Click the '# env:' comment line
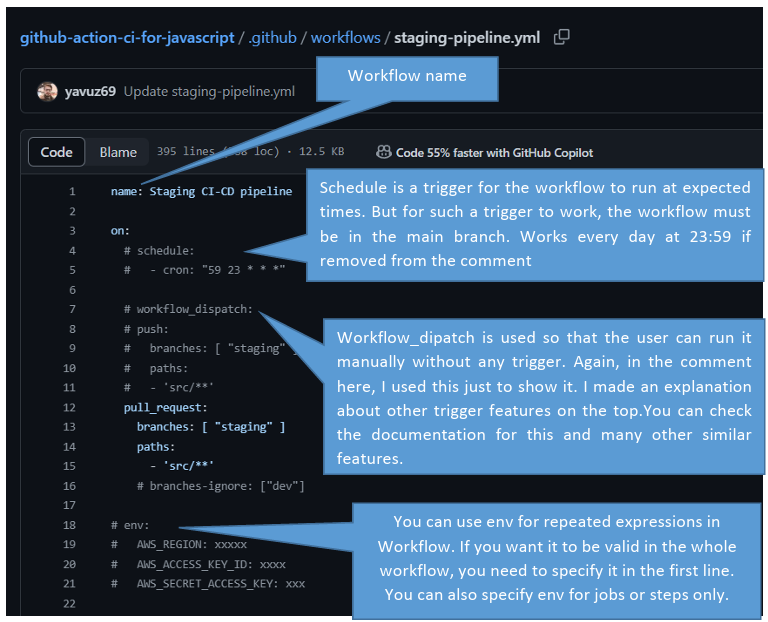Image resolution: width=768 pixels, height=622 pixels. [130, 525]
